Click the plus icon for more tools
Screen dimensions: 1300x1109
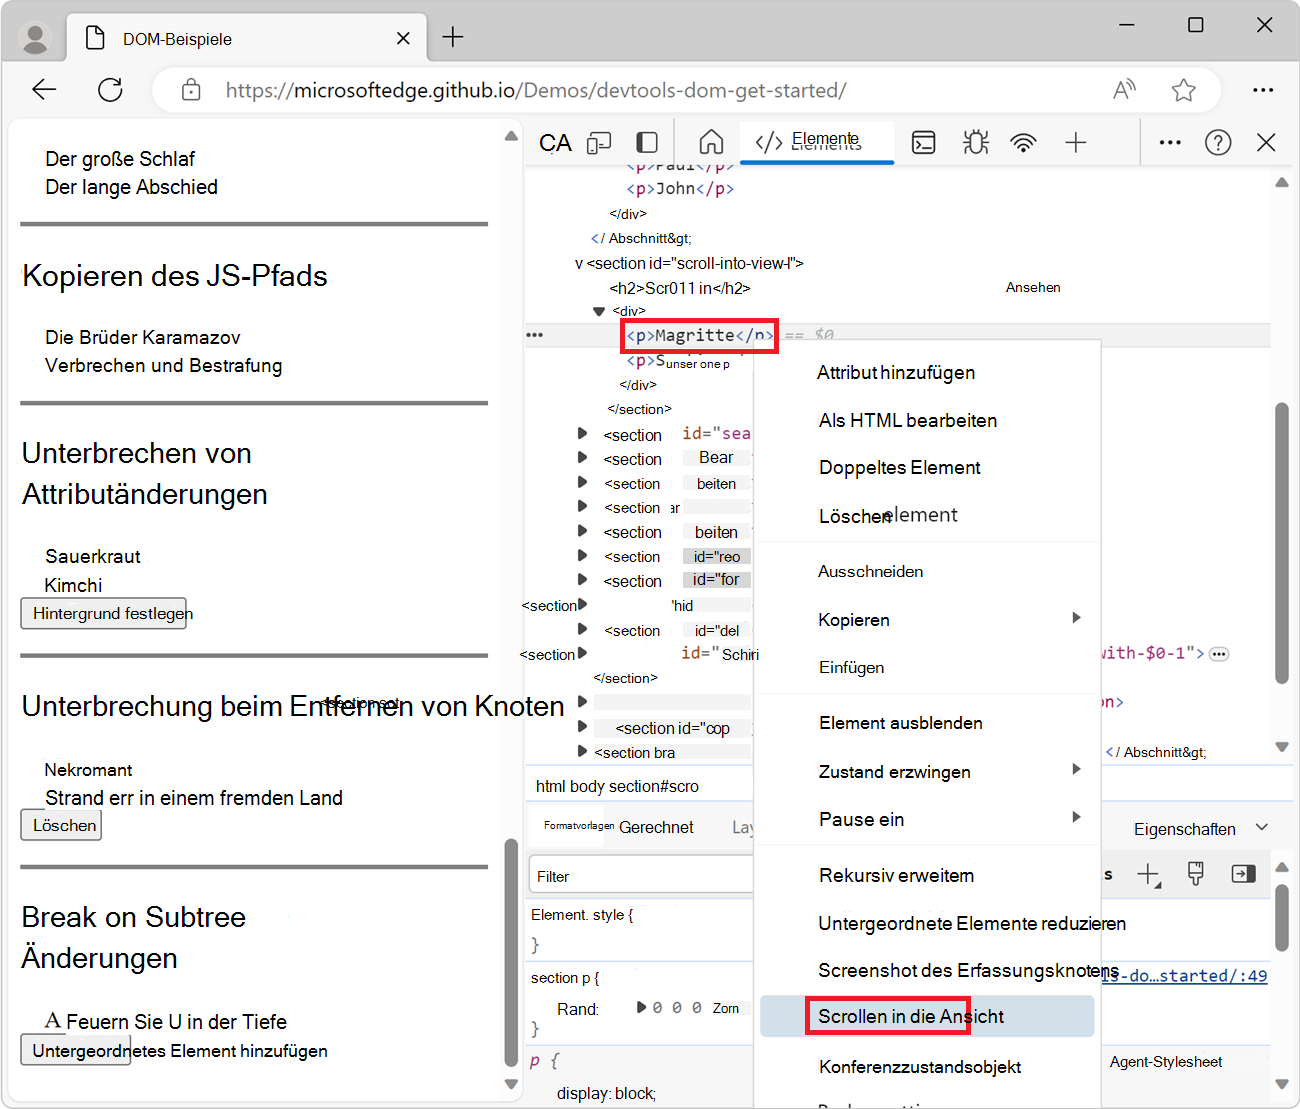(x=1076, y=143)
